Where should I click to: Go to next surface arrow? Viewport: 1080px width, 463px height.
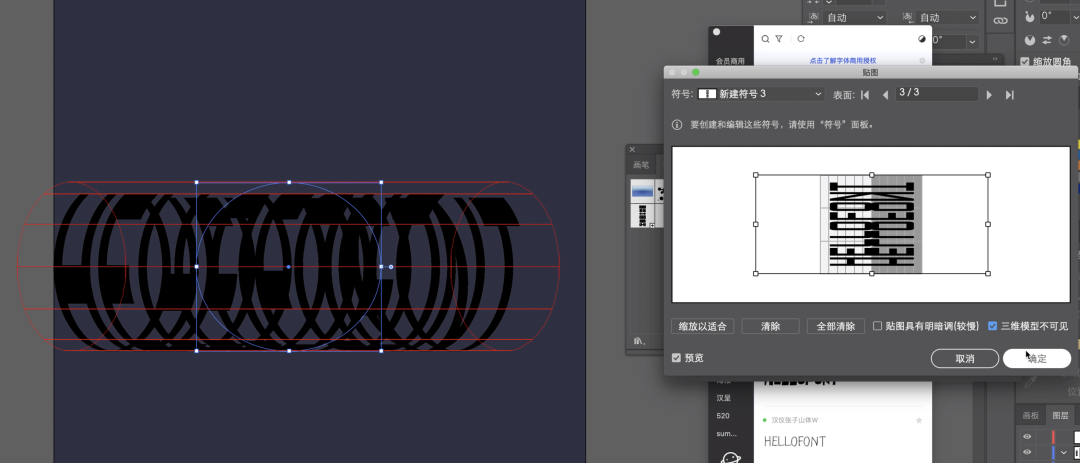coord(989,95)
